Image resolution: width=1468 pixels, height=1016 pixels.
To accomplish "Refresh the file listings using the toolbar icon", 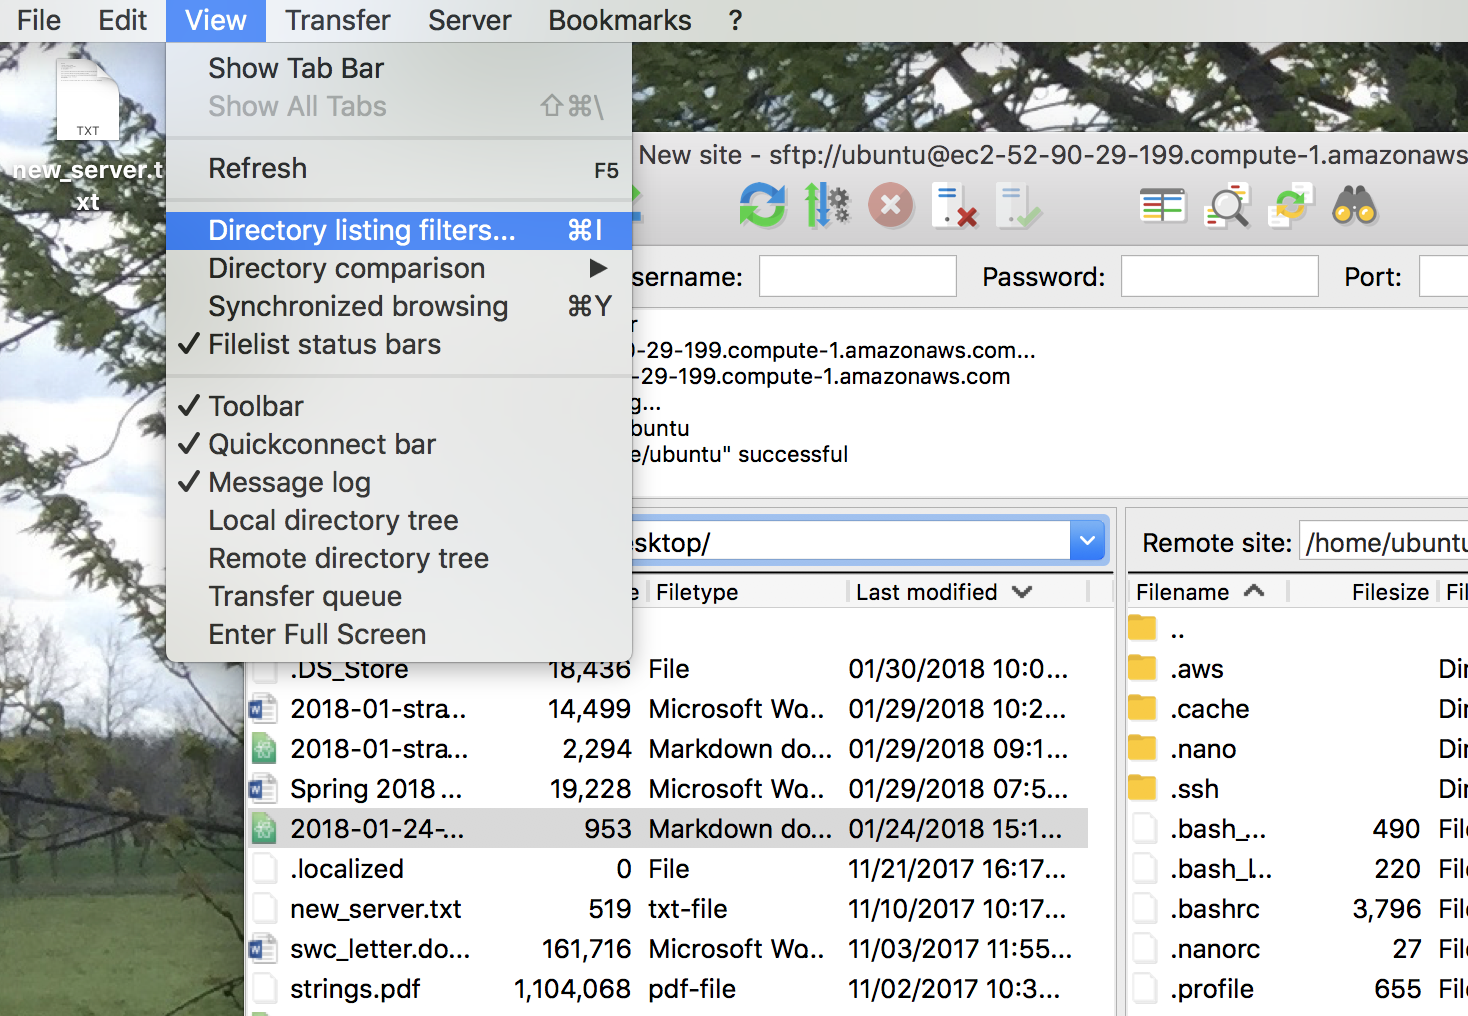I will coord(763,205).
